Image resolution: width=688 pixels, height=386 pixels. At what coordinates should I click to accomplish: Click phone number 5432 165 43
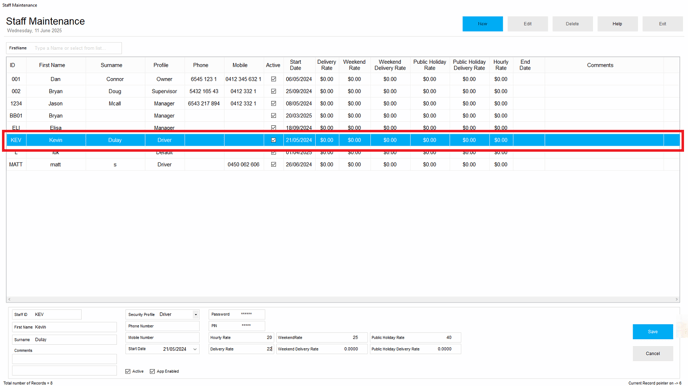pos(204,92)
